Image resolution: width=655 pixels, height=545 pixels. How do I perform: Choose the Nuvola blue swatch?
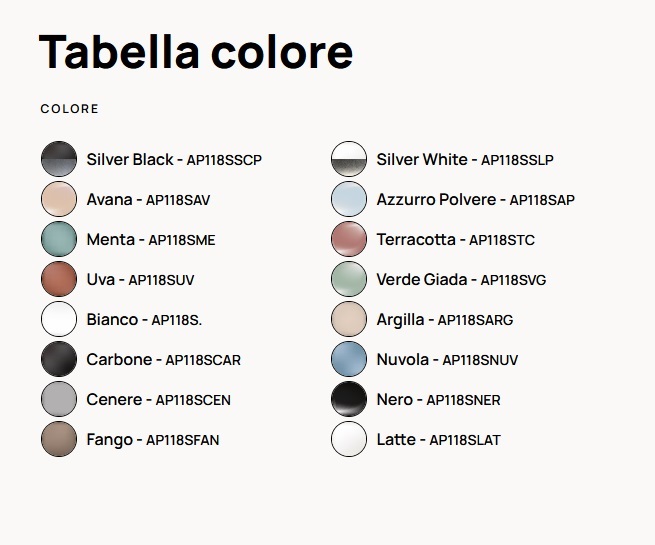(x=349, y=359)
